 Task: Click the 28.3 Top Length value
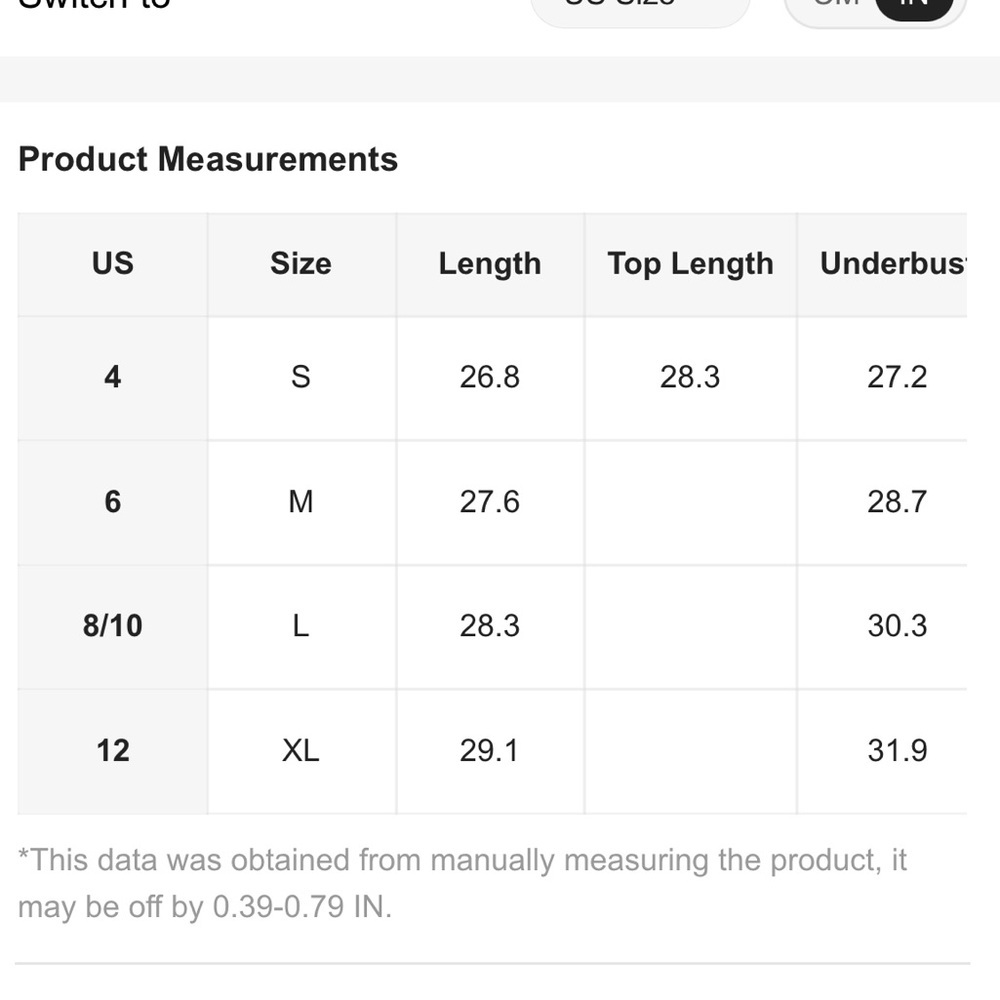coord(690,378)
